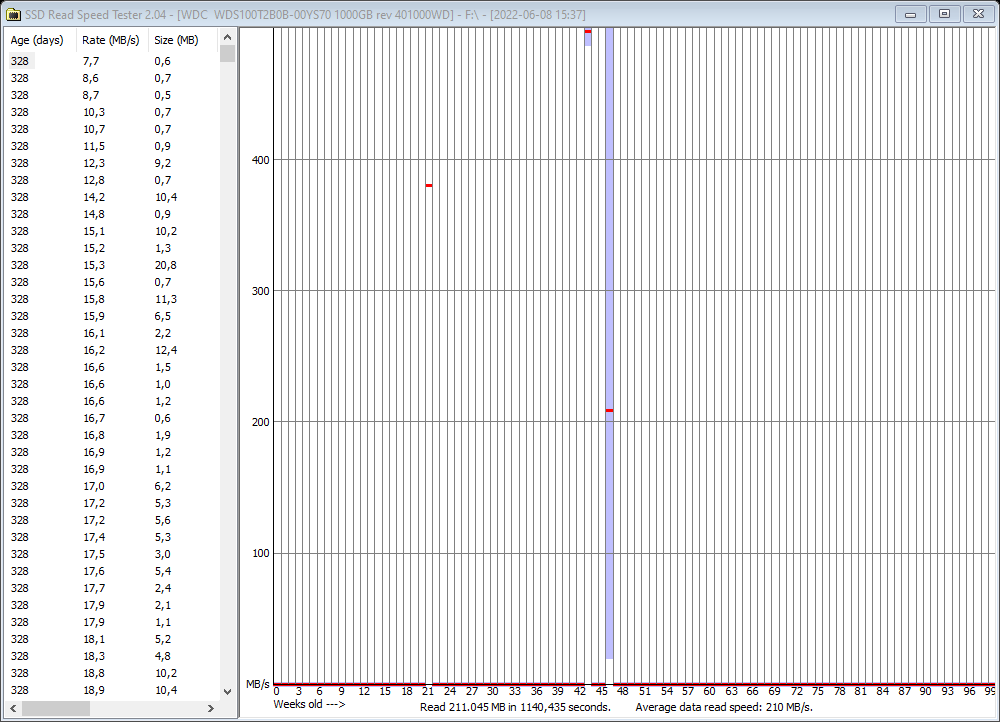1000x722 pixels.
Task: Select the row with size 20,8
Action: pyautogui.click(x=112, y=265)
